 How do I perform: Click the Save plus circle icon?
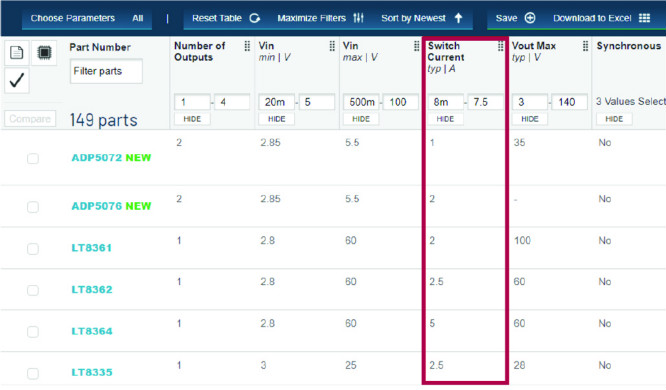tap(530, 18)
